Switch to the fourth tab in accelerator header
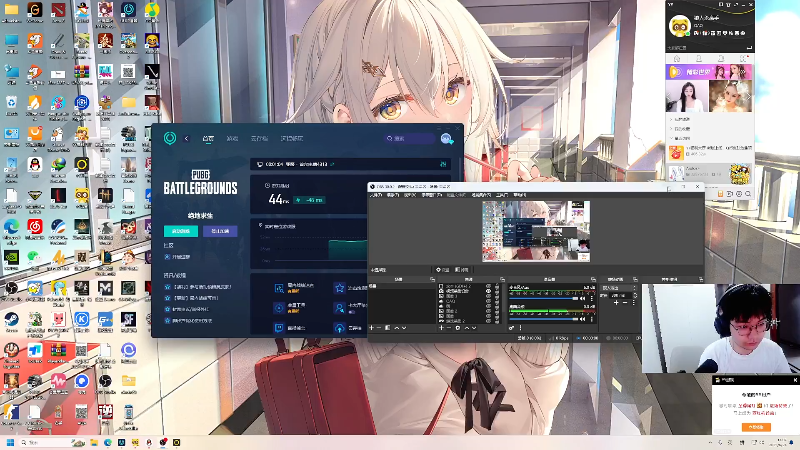The image size is (800, 450). 292,138
